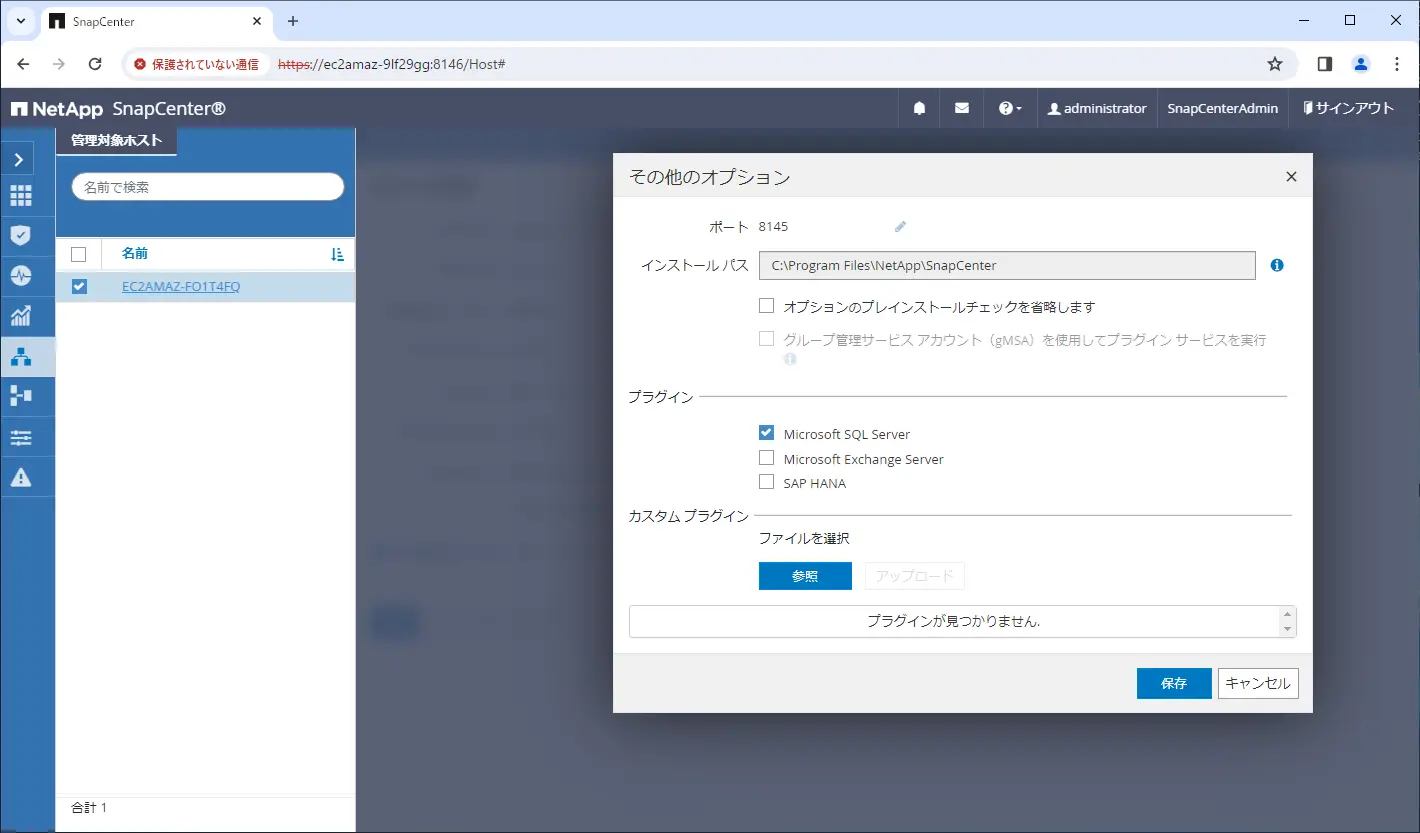1420x833 pixels.
Task: Click the サインアウト sign-out link
Action: pos(1349,108)
